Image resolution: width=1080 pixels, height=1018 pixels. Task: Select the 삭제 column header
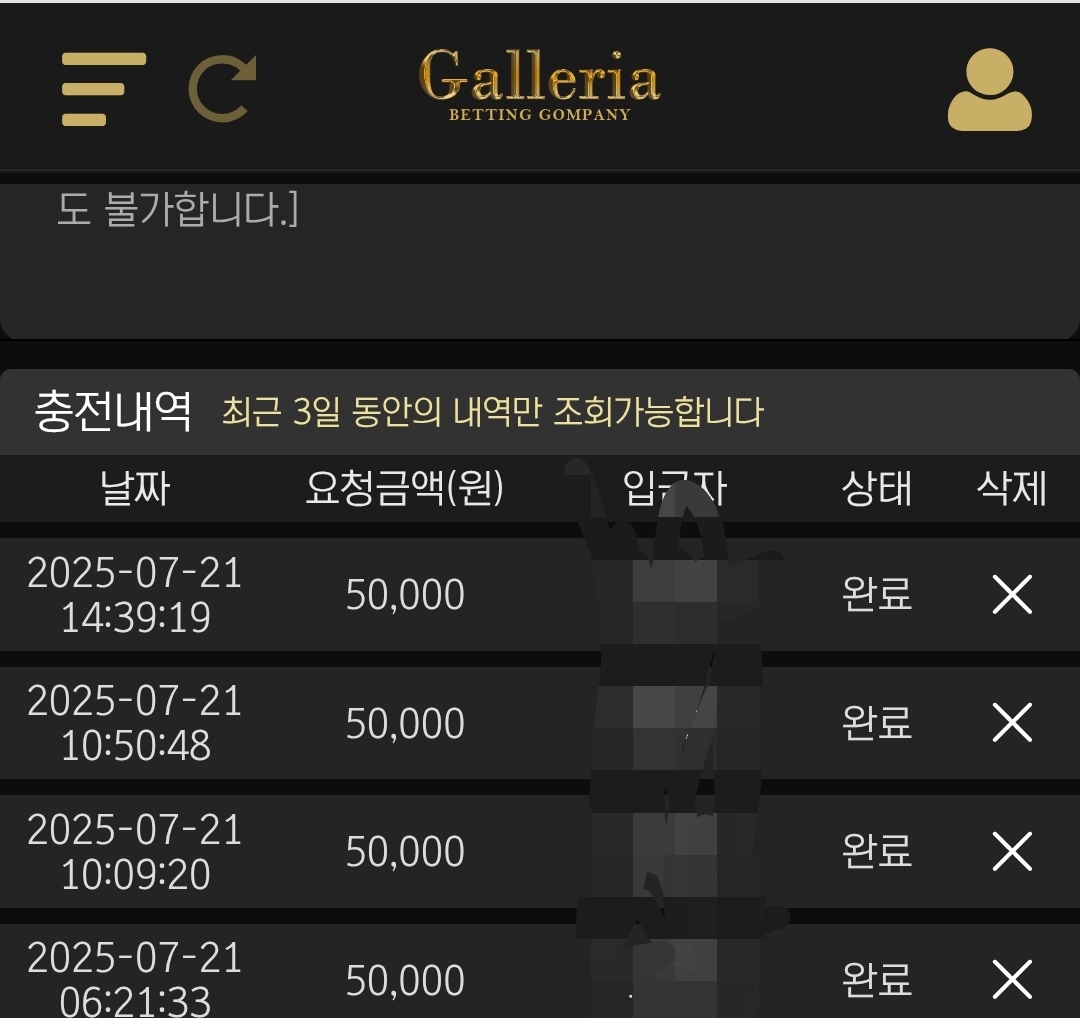[x=1012, y=488]
